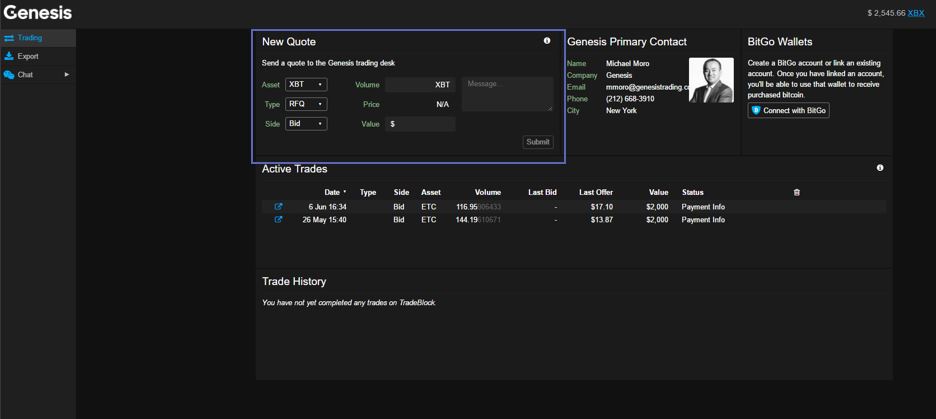The image size is (936, 419).
Task: Click the Trading arrows icon
Action: [9, 38]
